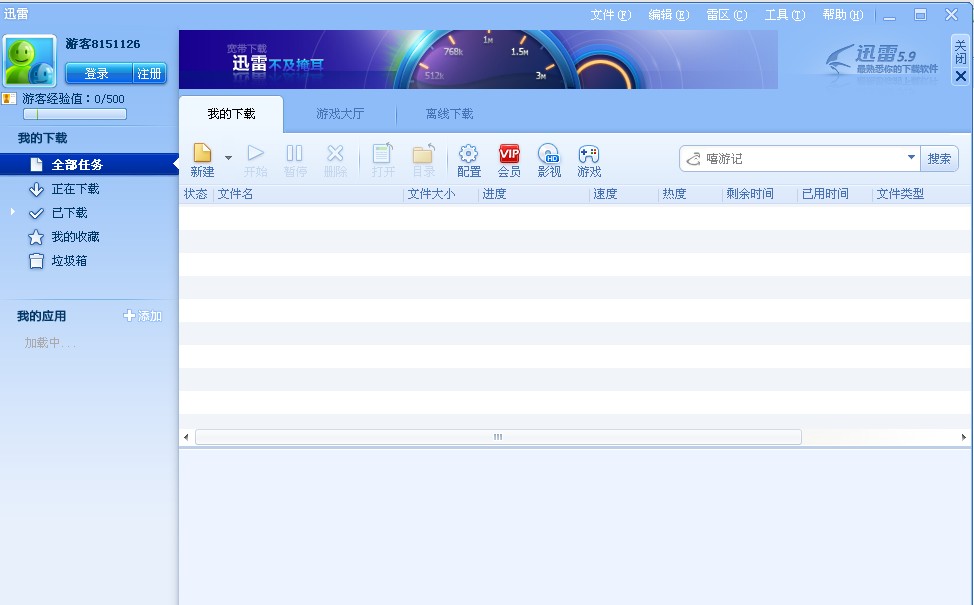
Task: Sort by 剩余时间 column header
Action: click(750, 194)
